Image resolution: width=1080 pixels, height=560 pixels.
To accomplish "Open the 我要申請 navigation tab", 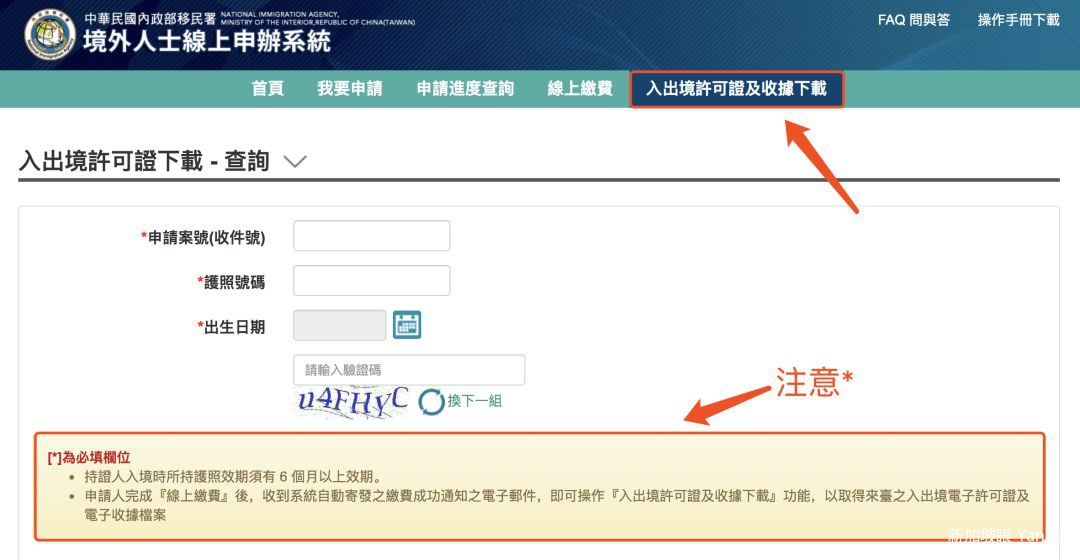I will [350, 89].
